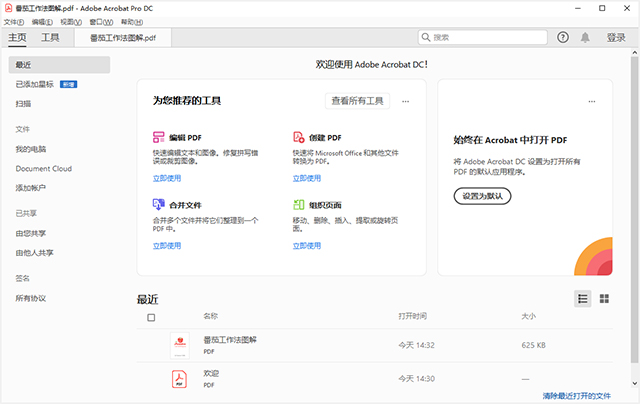Switch to list view icon
The image size is (640, 404).
pos(582,299)
